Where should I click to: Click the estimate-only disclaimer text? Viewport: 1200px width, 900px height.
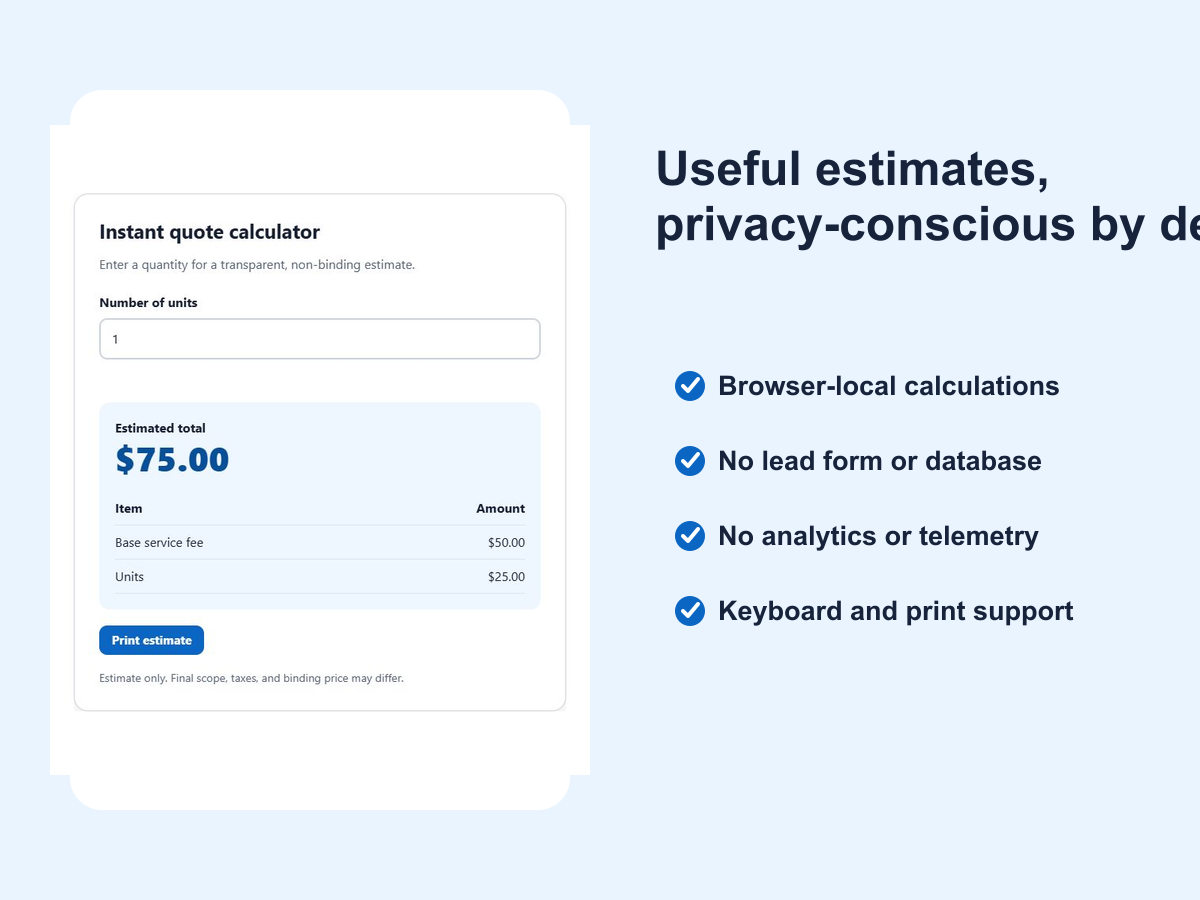(251, 678)
